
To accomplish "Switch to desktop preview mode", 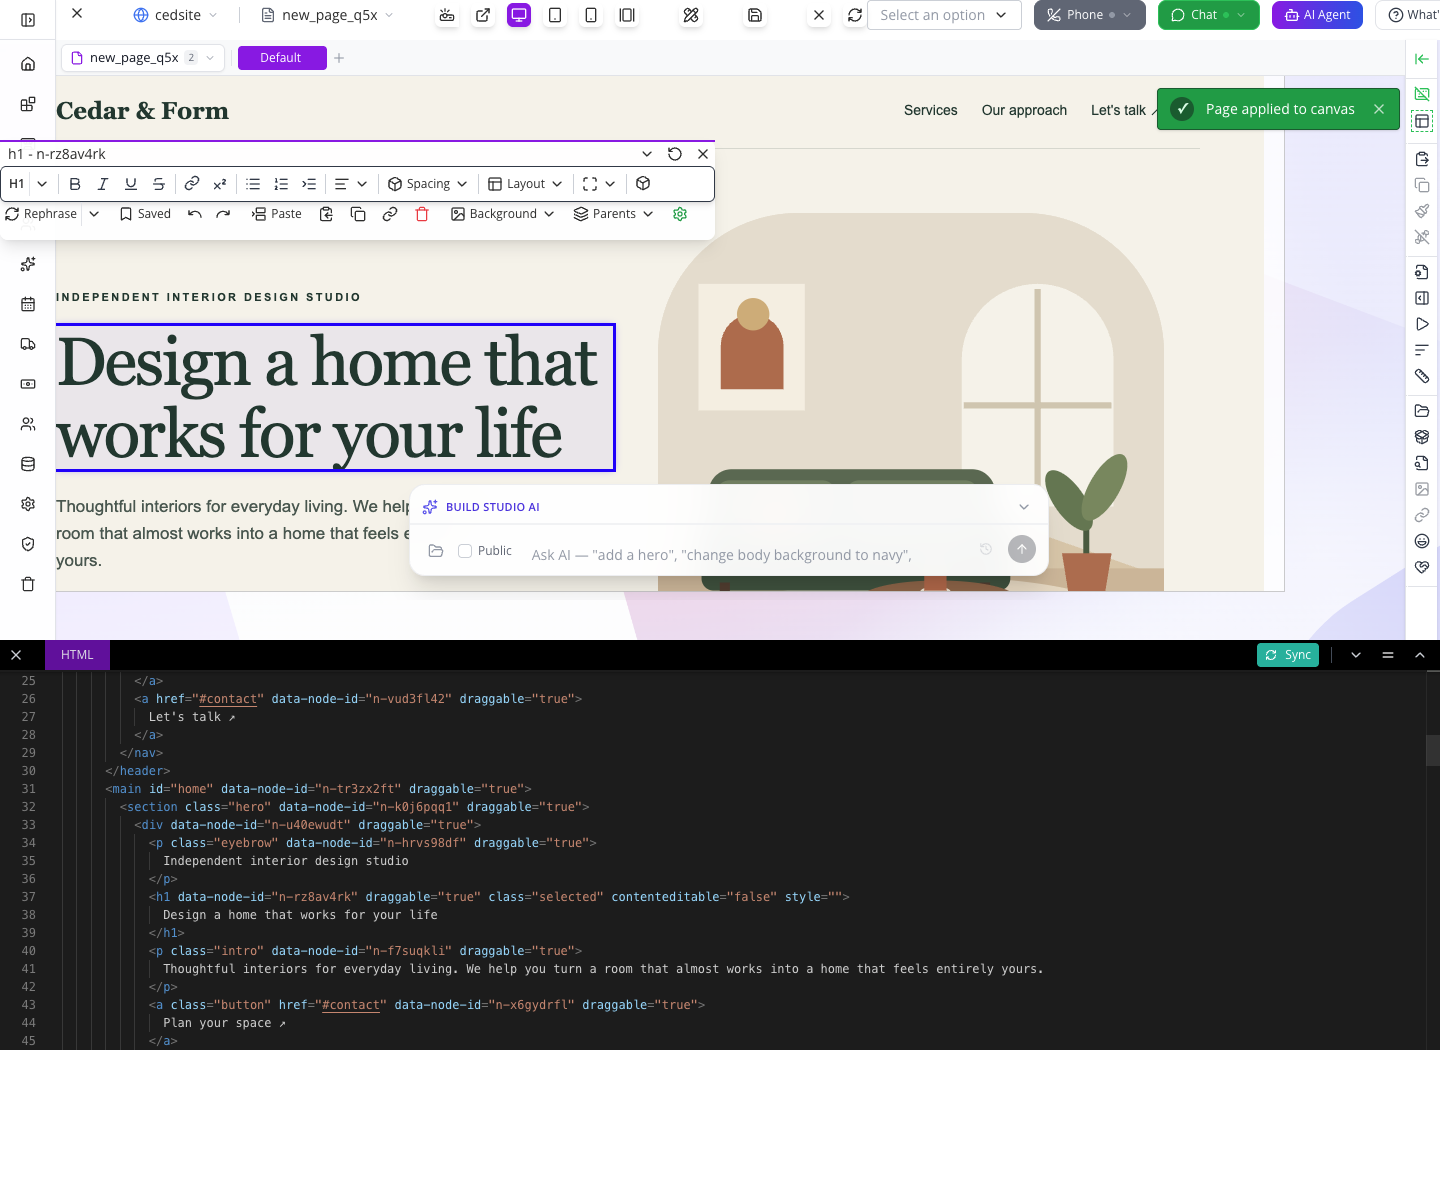I will (x=519, y=15).
